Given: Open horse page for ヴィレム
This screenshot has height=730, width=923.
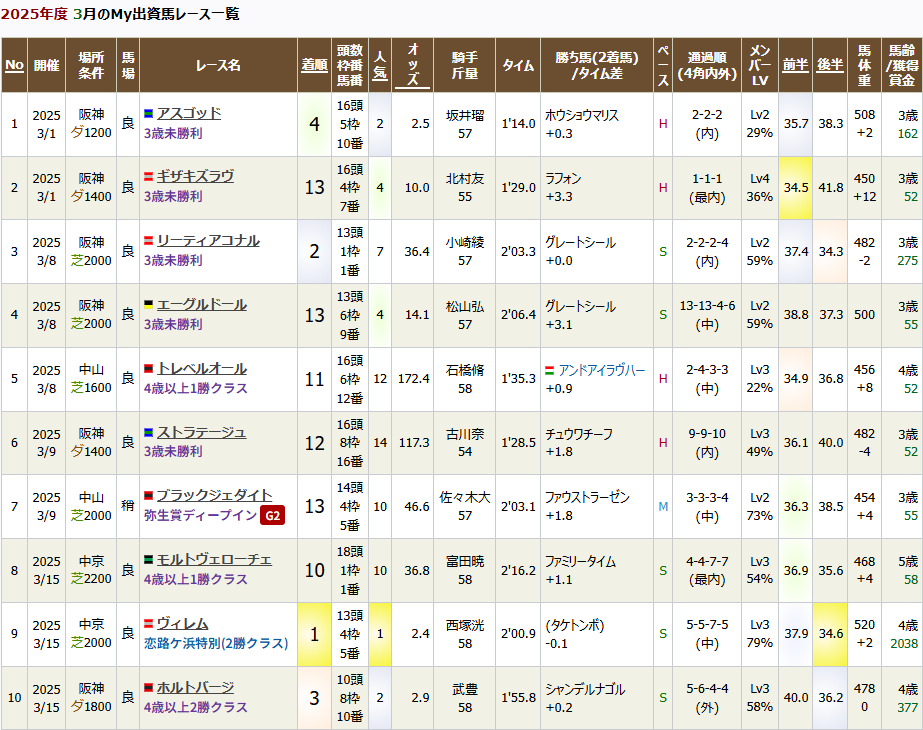Looking at the screenshot, I should 182,624.
